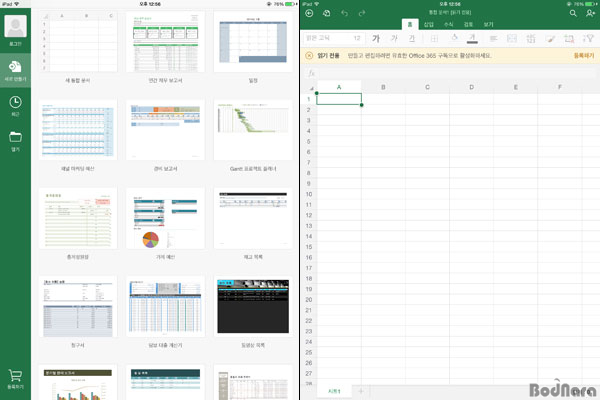Tap the sign-in avatar in the sidebar
The width and height of the screenshot is (600, 400).
[15, 26]
